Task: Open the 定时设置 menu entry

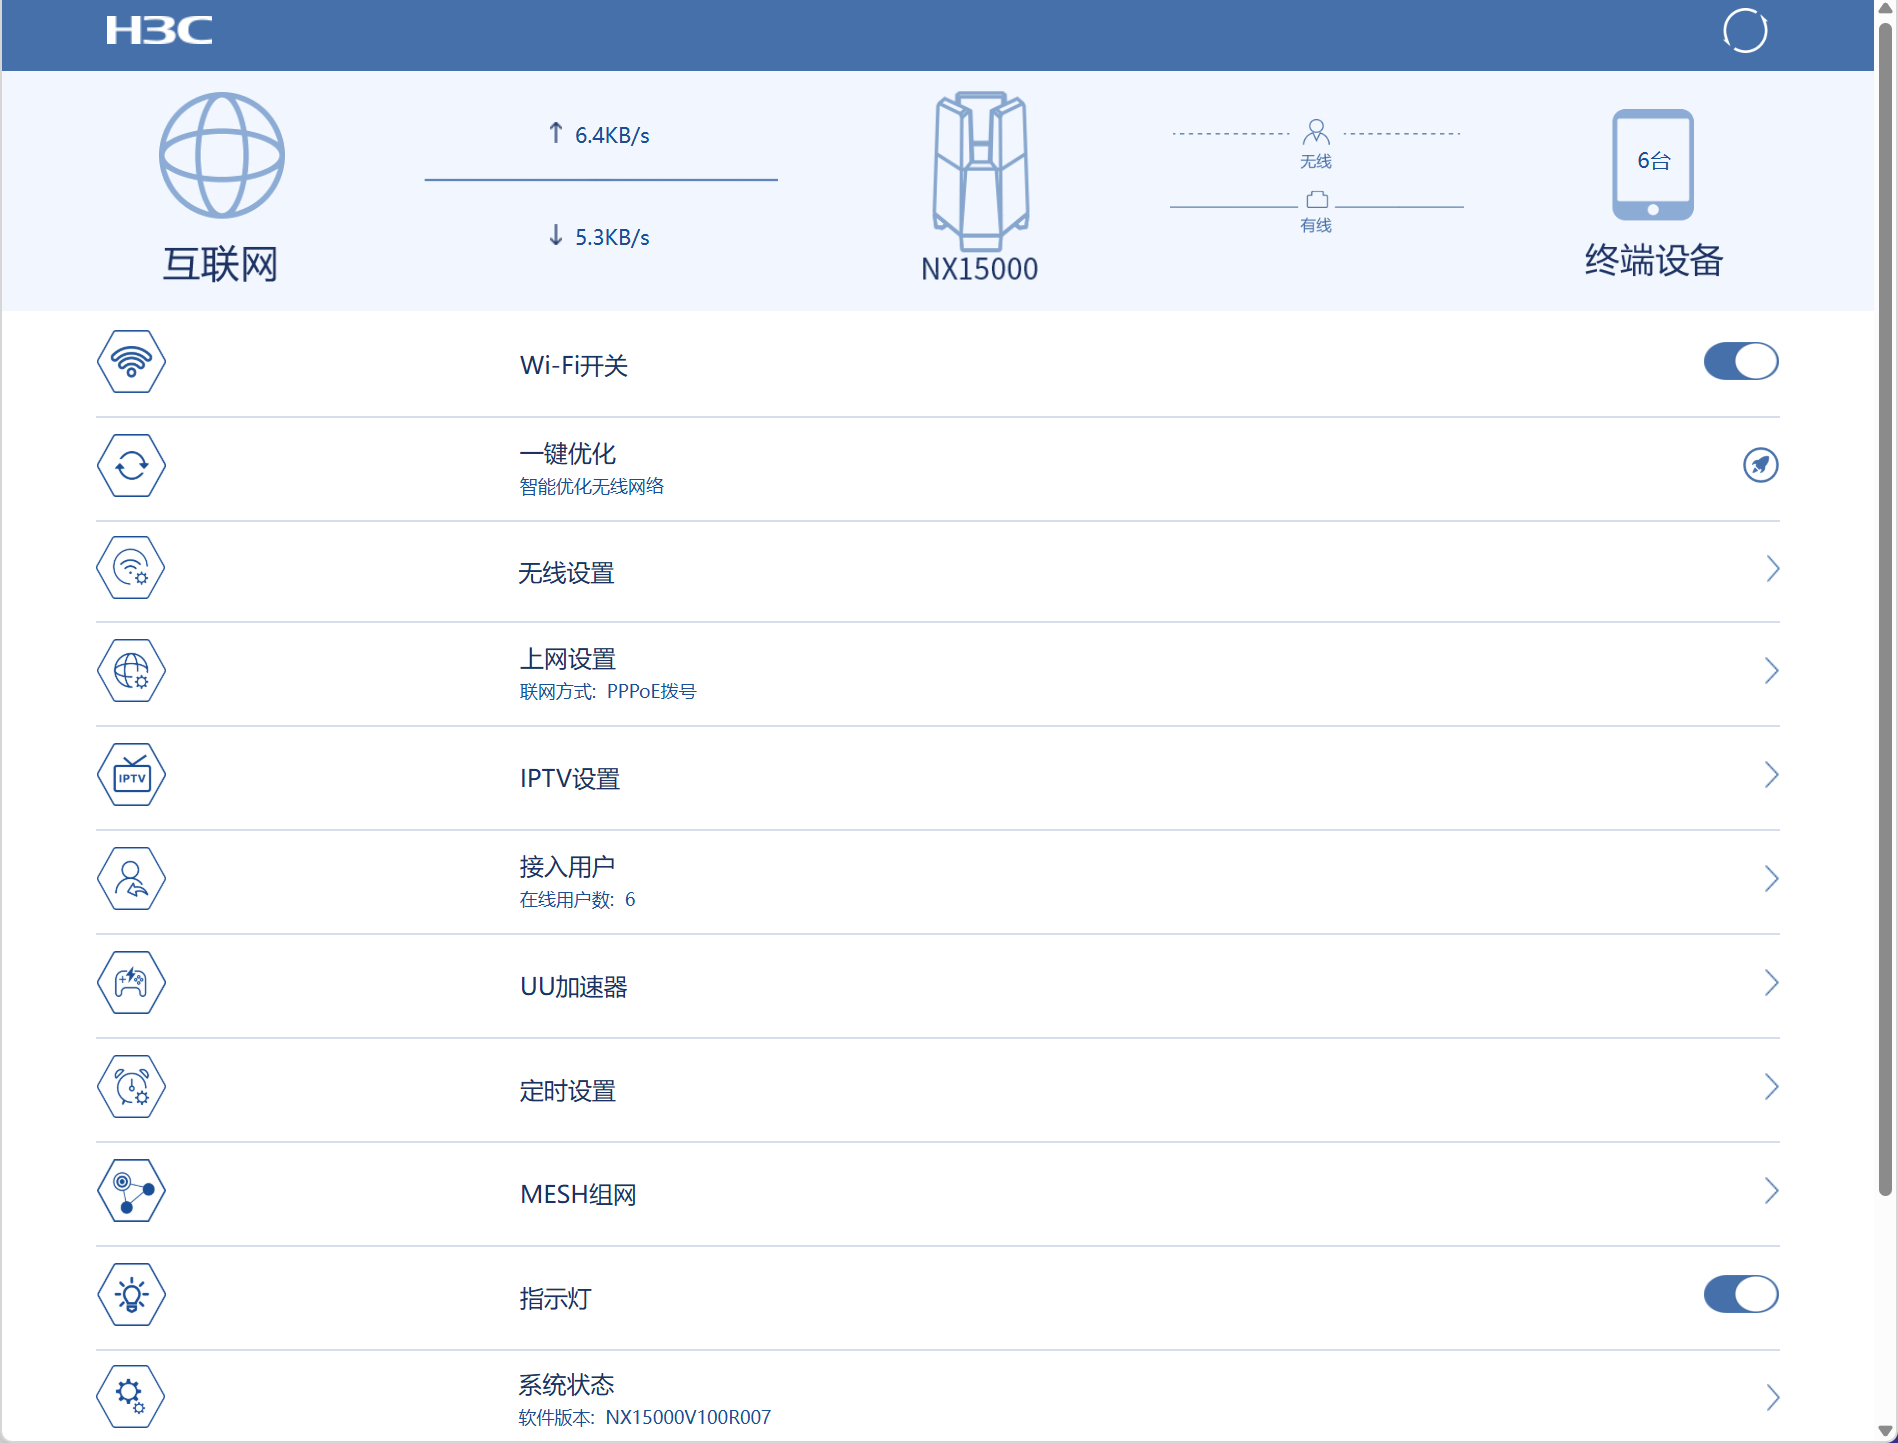Action: [x=568, y=1091]
